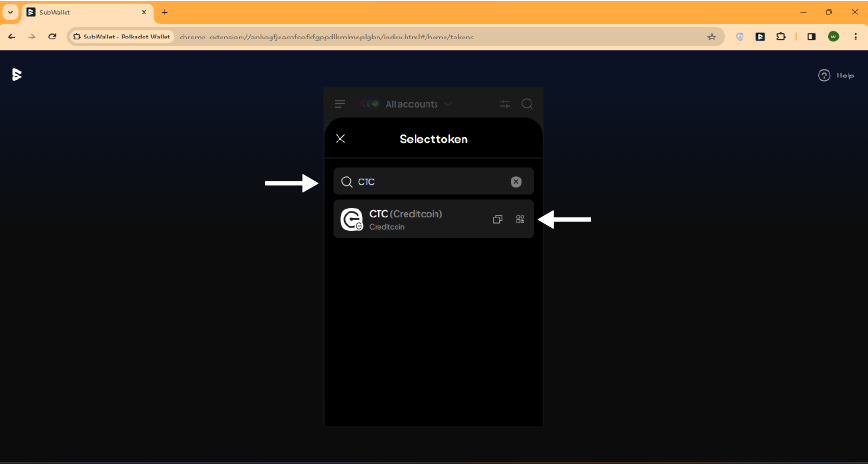Bookmark this page with star icon
The image size is (868, 464).
[711, 37]
